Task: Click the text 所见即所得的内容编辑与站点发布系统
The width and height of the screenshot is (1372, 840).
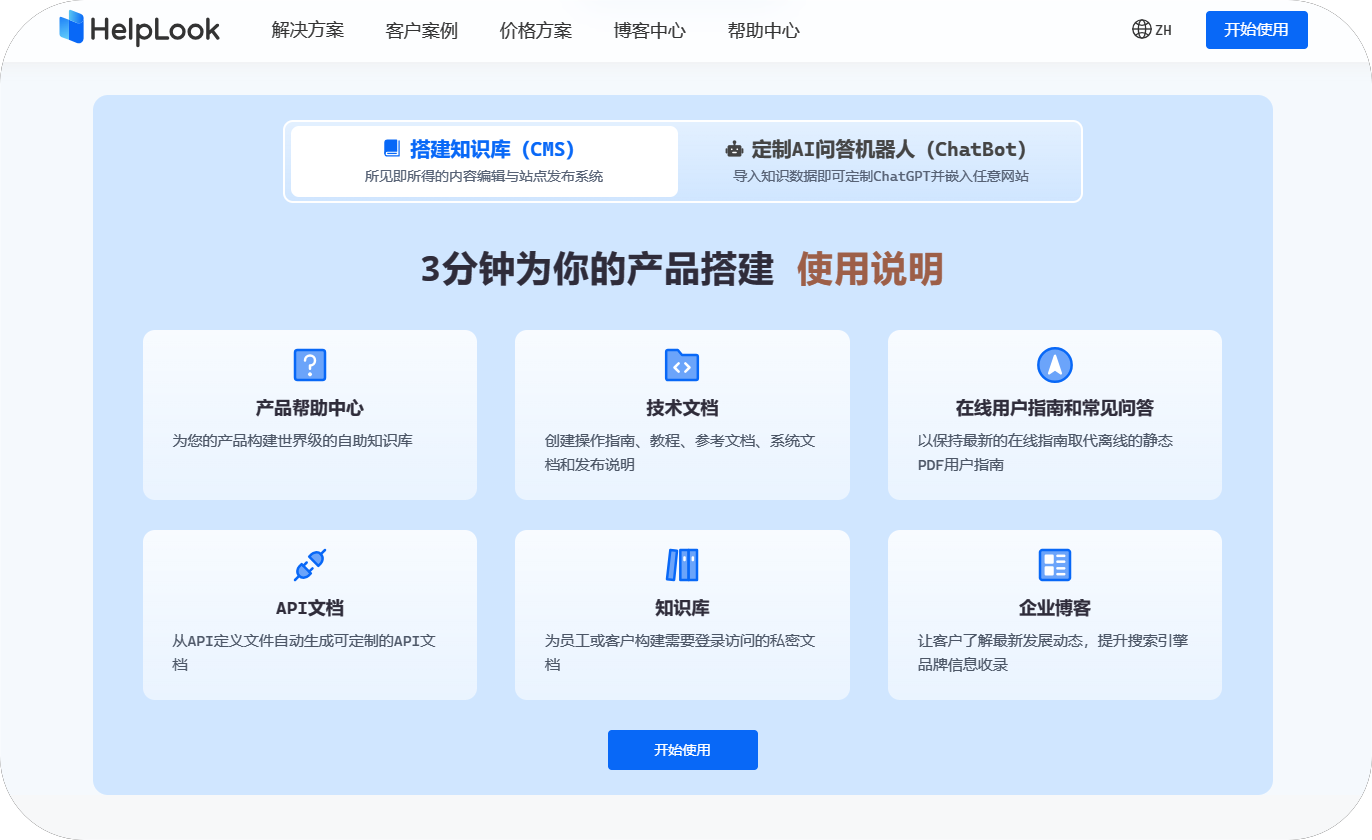Action: pyautogui.click(x=484, y=176)
